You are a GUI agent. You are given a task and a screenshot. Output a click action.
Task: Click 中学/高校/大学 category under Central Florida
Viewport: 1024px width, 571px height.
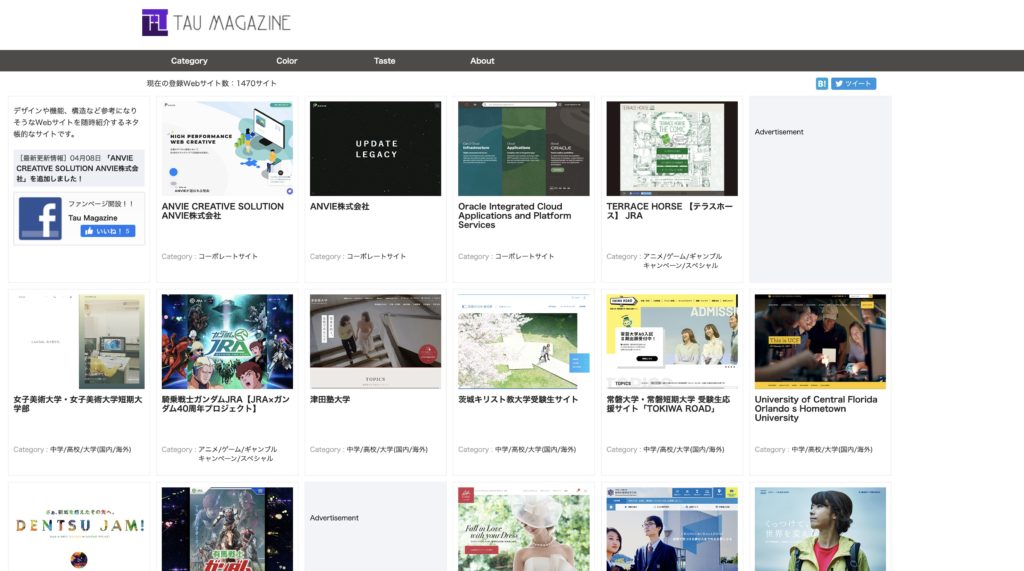(832, 449)
